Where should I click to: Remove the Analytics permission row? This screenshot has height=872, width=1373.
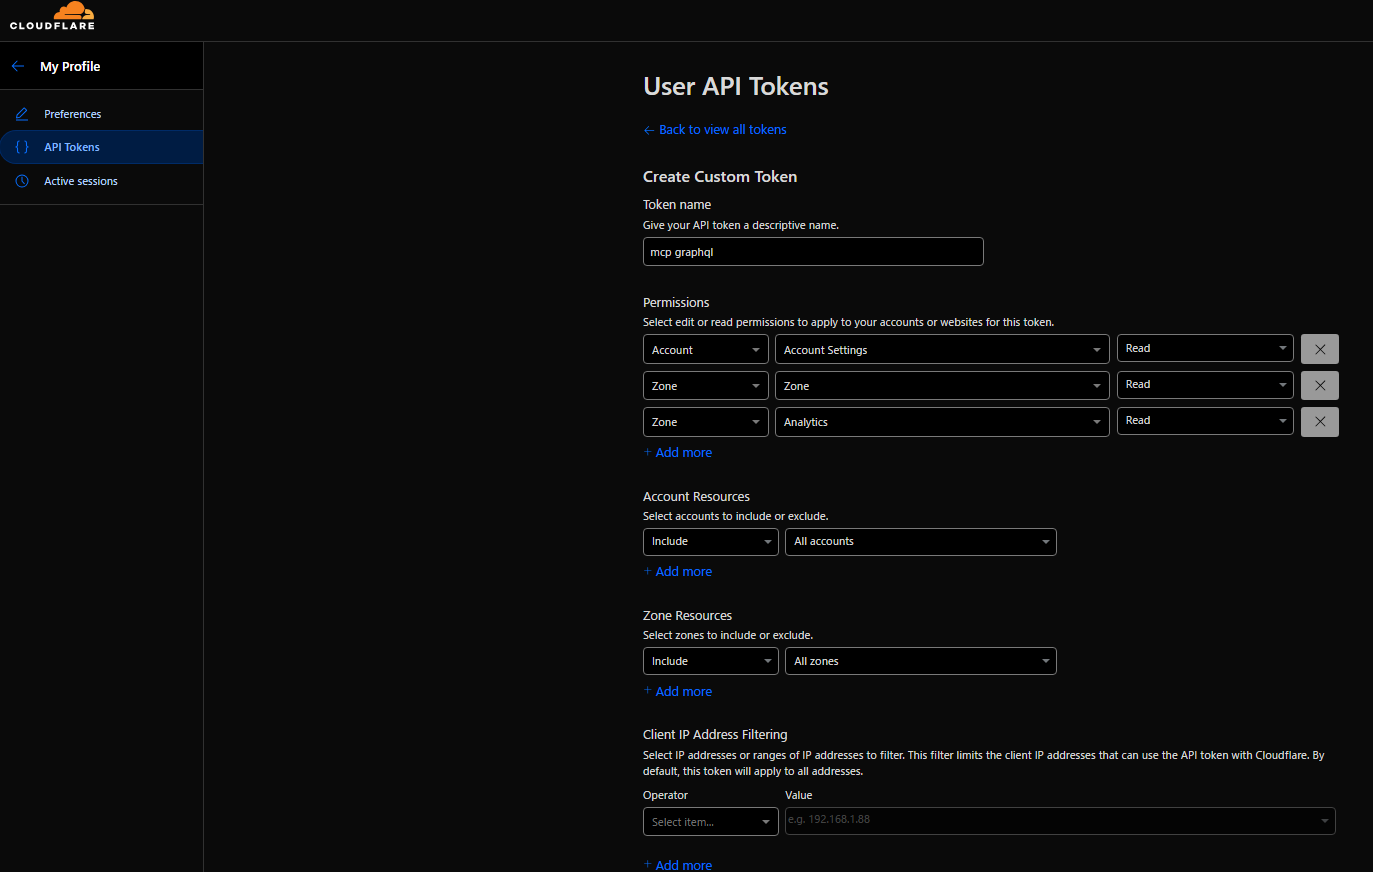[1319, 422]
